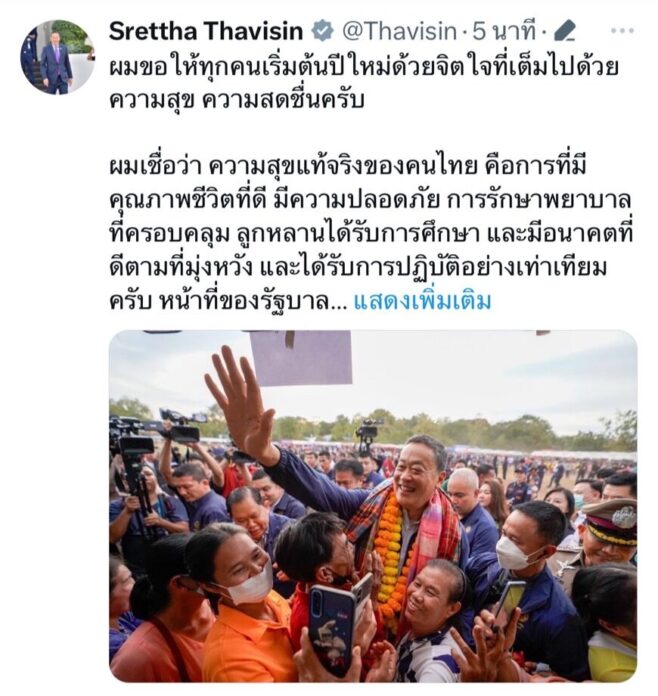Click the dark-cased smartphone in photo
658x696 pixels.
[332, 628]
